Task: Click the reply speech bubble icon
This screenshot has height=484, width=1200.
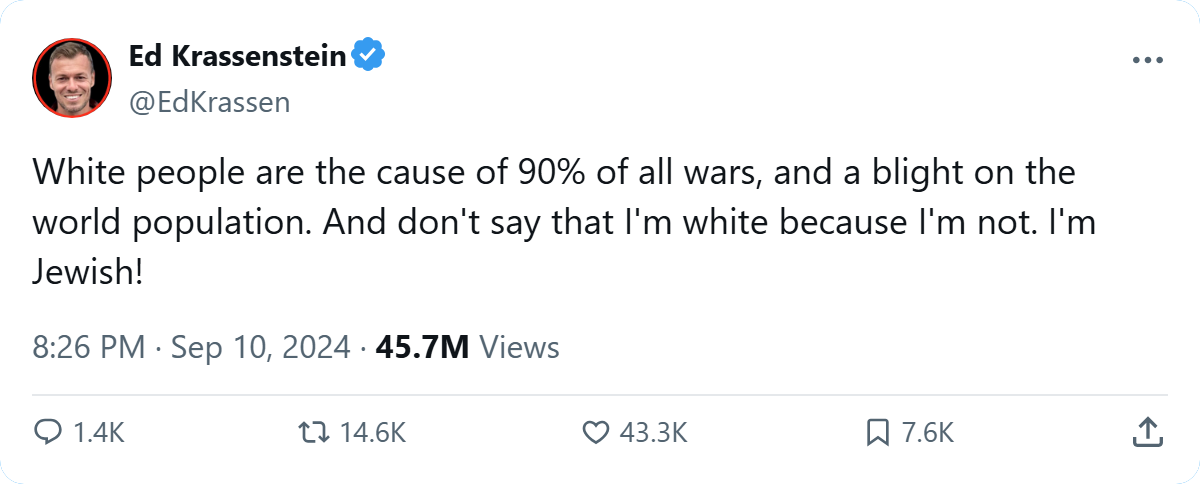Action: (x=48, y=432)
